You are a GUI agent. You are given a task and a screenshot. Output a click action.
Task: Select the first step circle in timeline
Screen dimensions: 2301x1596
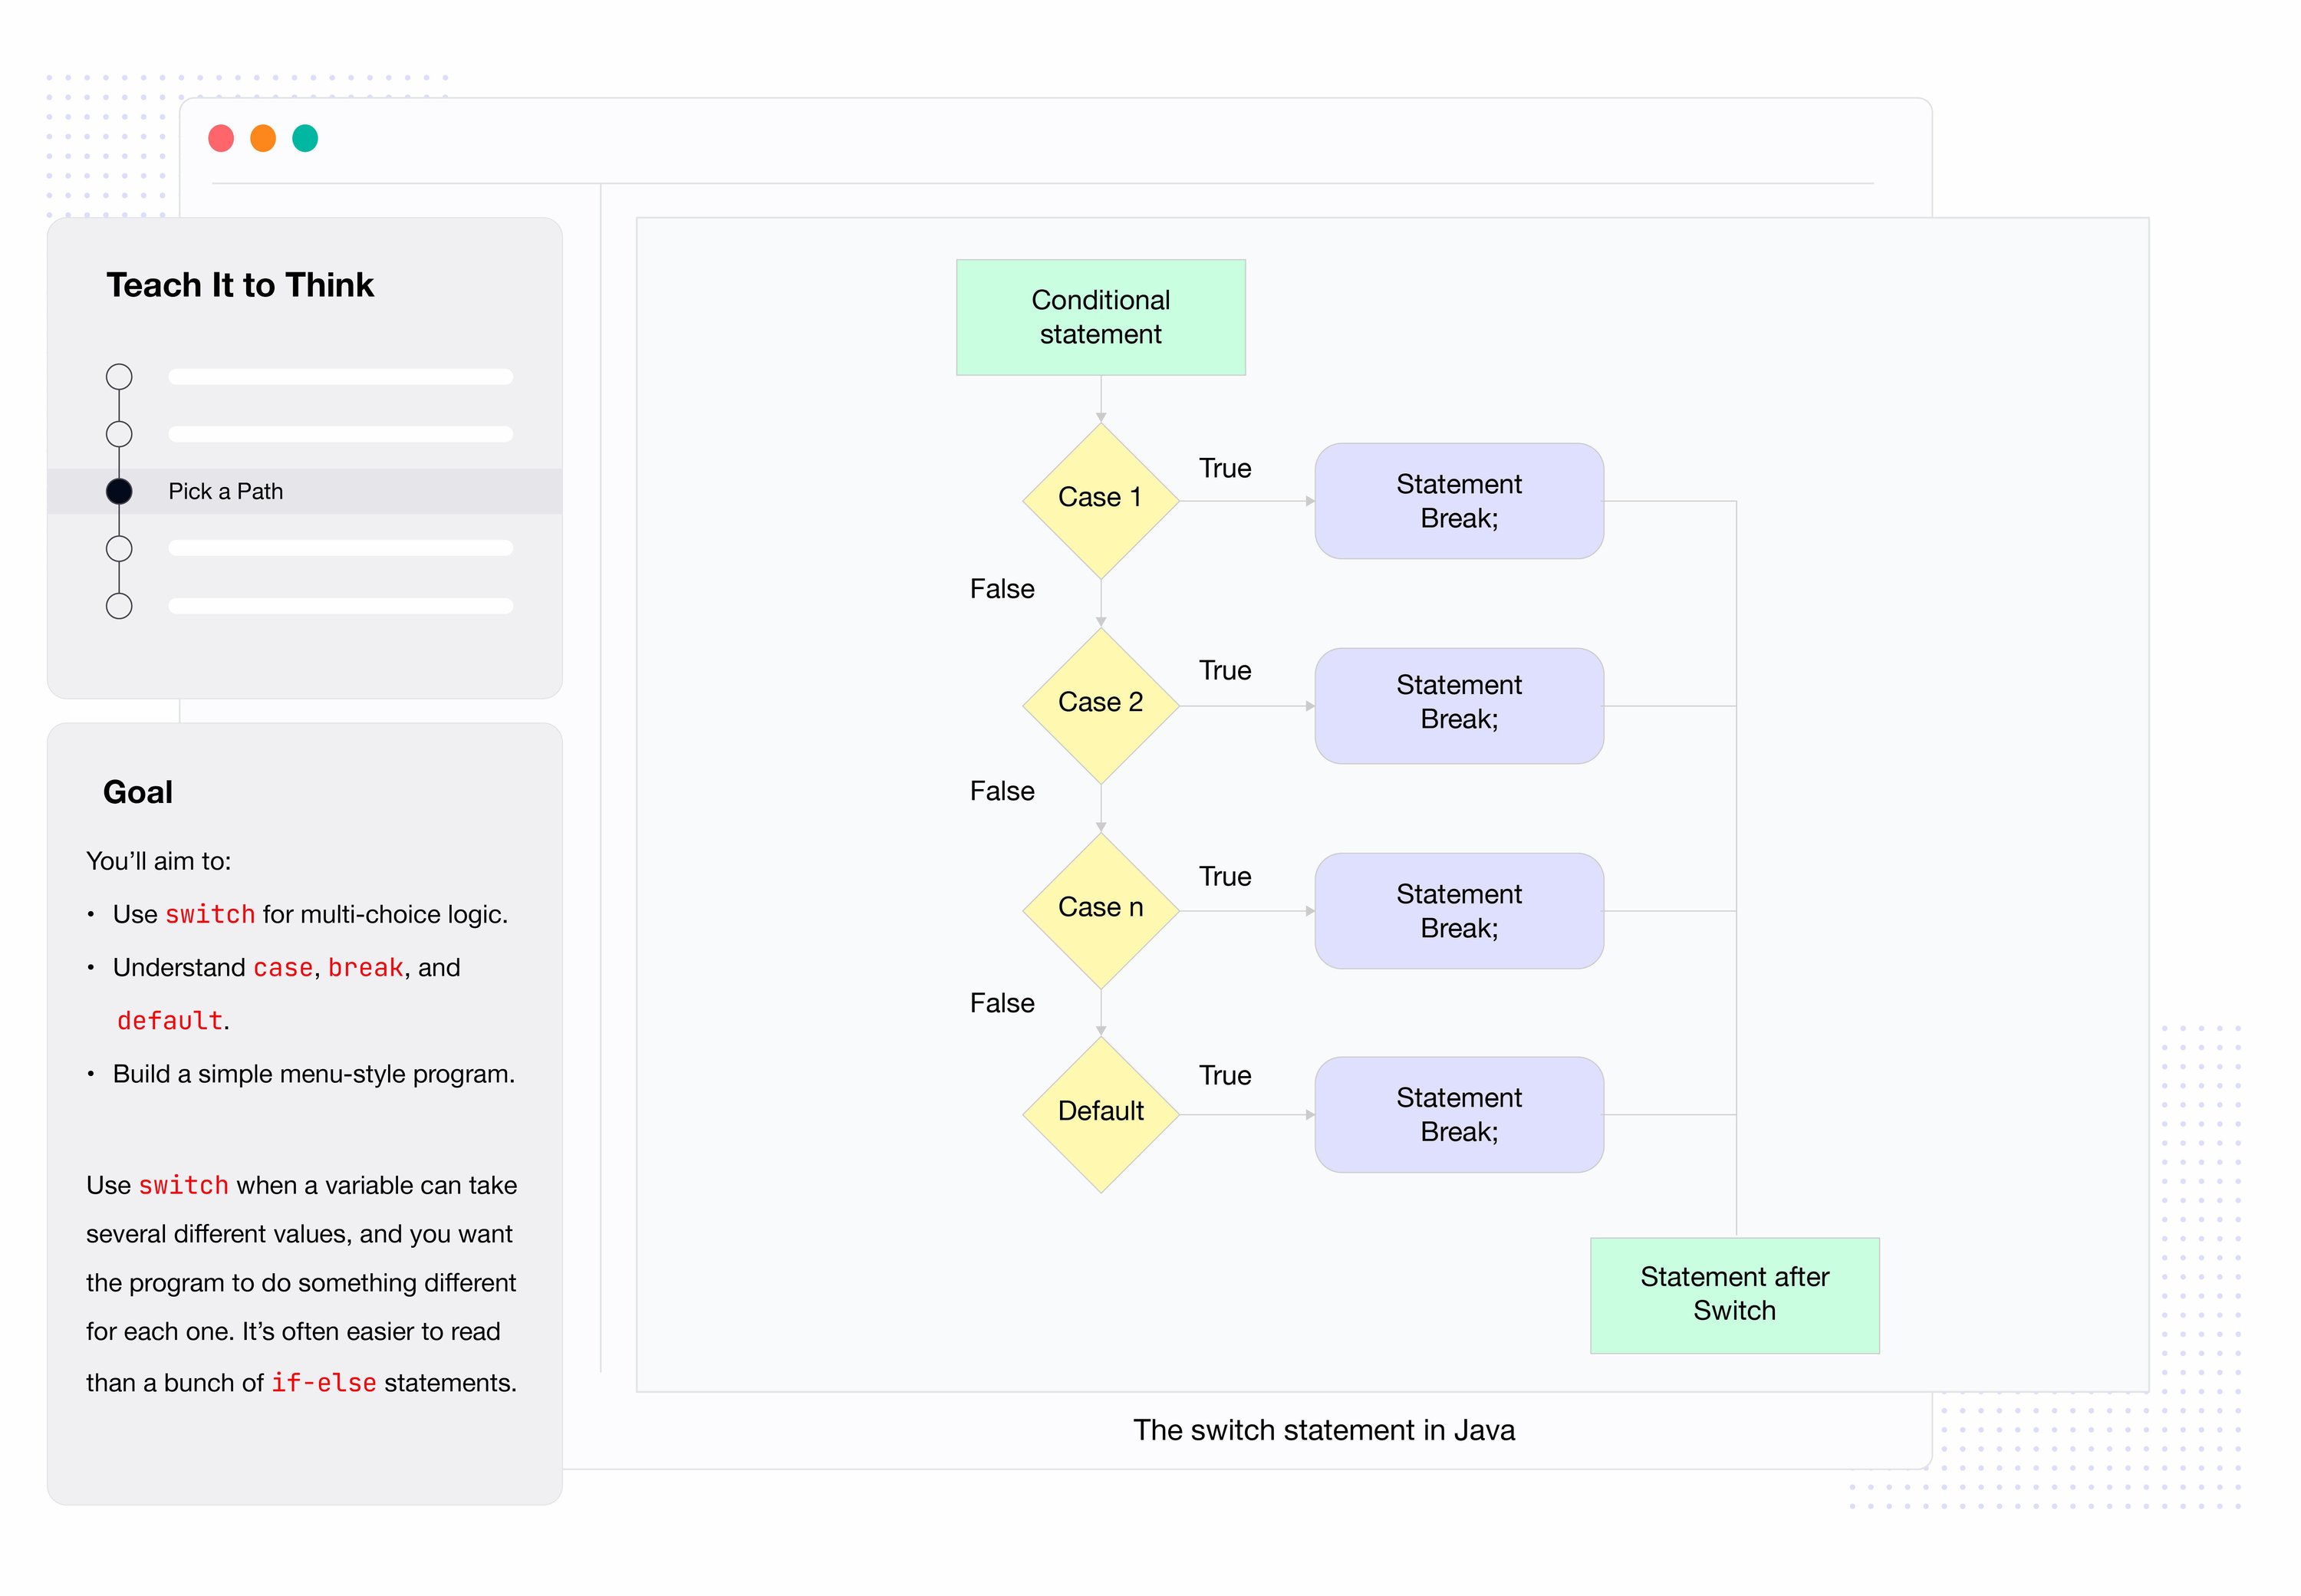click(x=119, y=377)
